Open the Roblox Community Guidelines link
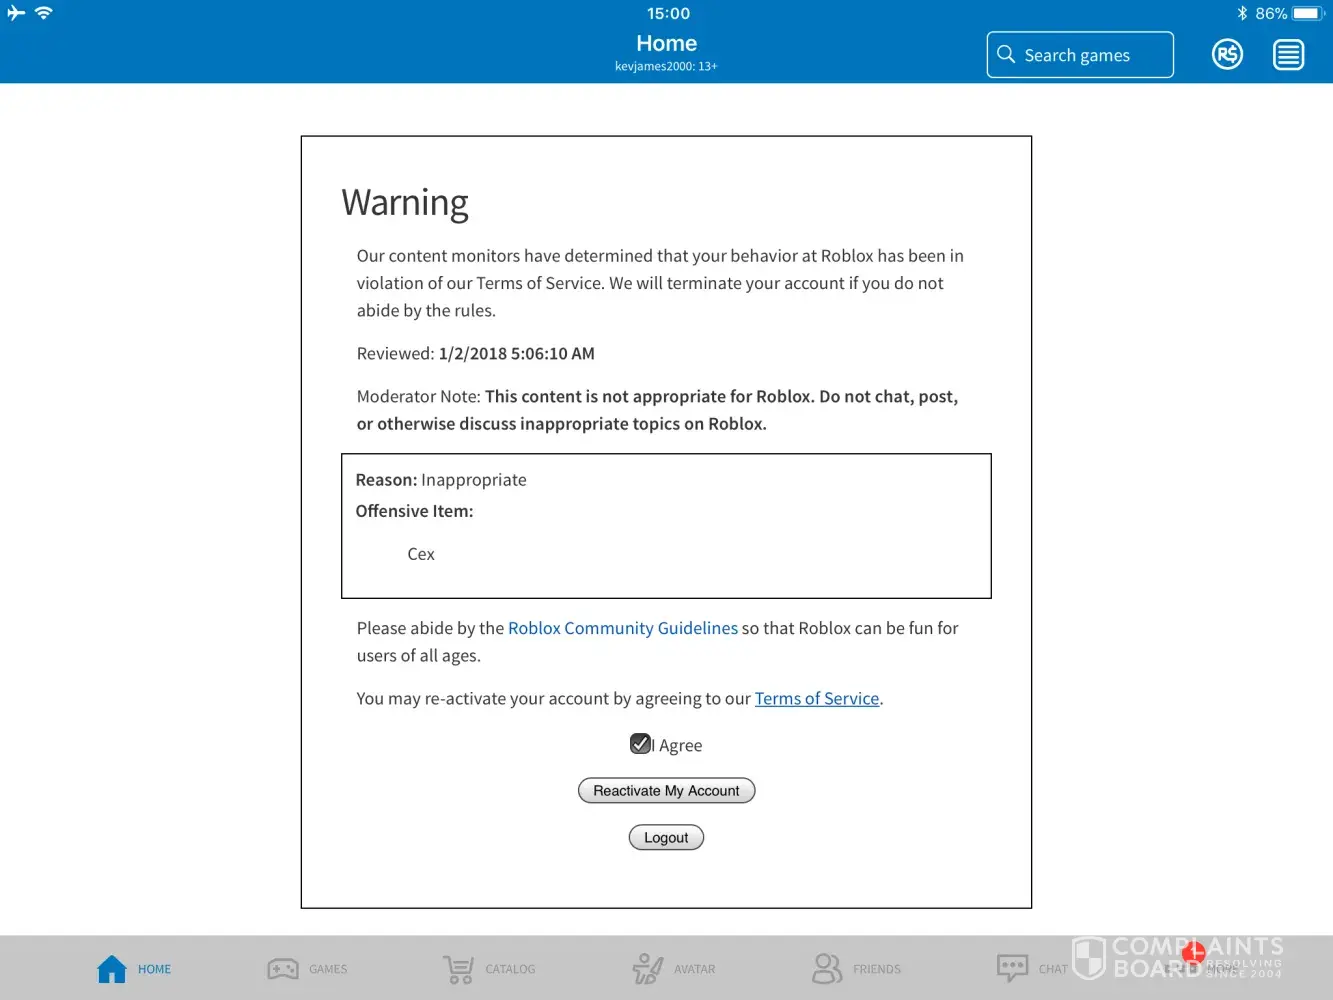 [622, 628]
